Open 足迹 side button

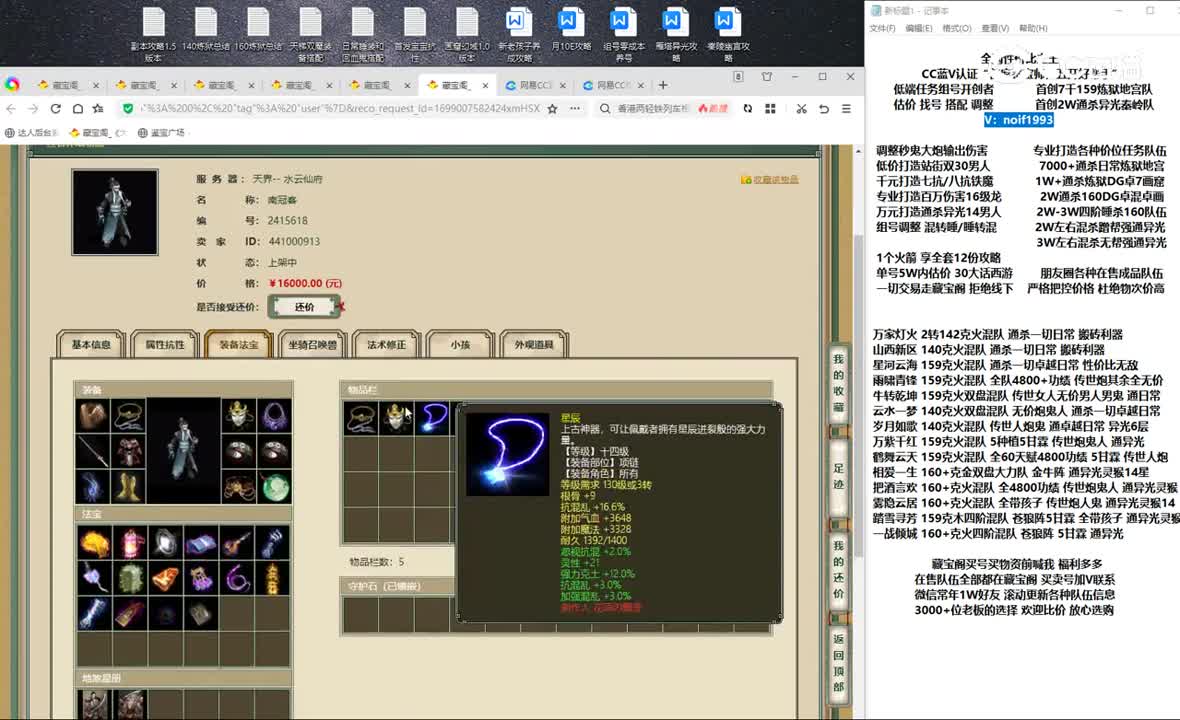(x=838, y=476)
